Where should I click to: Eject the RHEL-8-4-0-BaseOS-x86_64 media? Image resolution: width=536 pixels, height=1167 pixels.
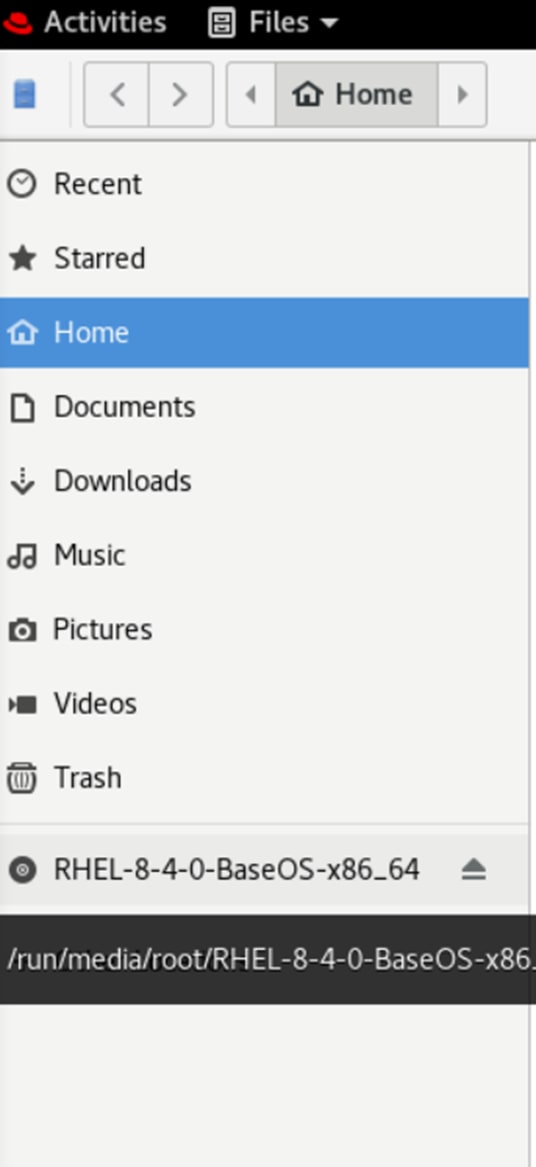473,869
